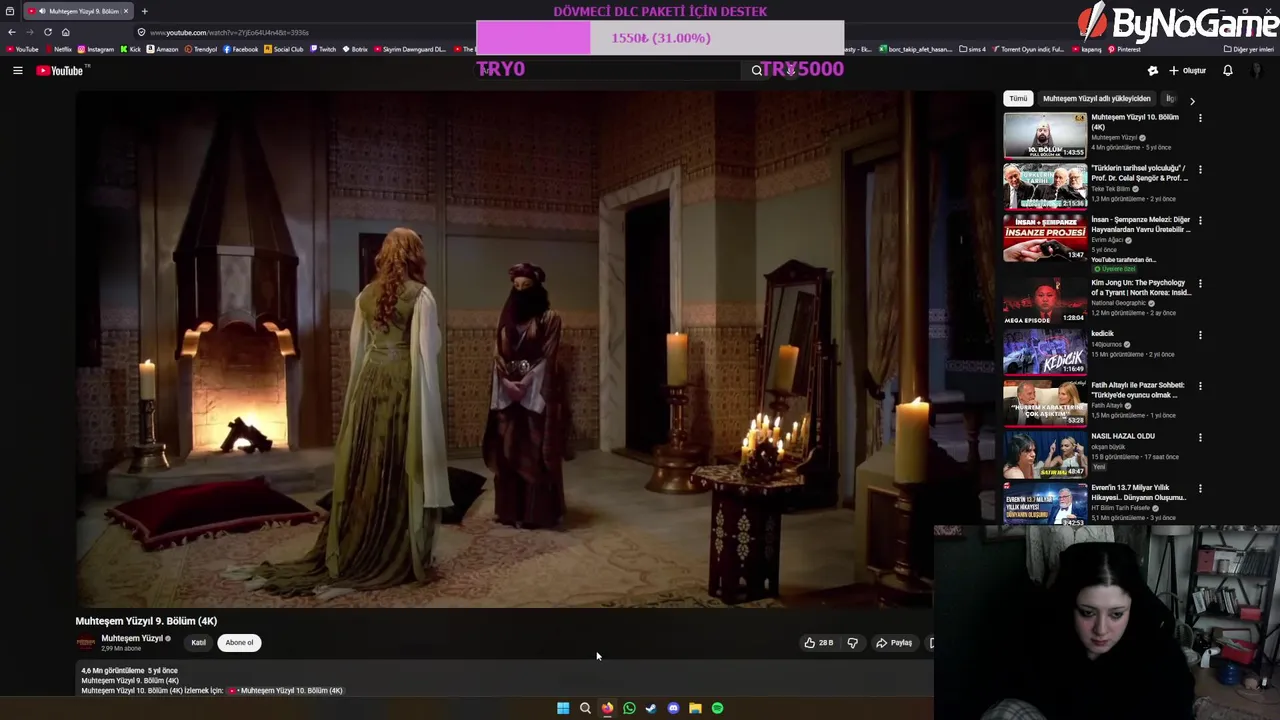
Task: Close the Muhteşem Yüzyıl 9. Bölüm tab
Action: pyautogui.click(x=125, y=11)
